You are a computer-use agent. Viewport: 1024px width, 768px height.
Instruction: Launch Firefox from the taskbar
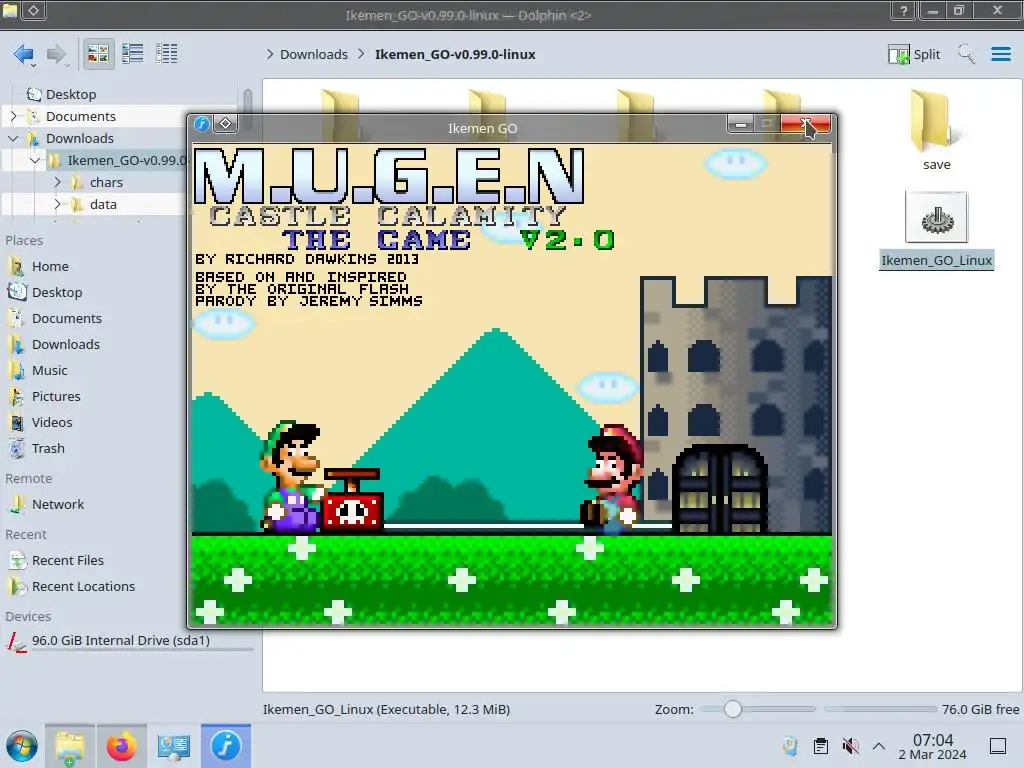coord(121,746)
